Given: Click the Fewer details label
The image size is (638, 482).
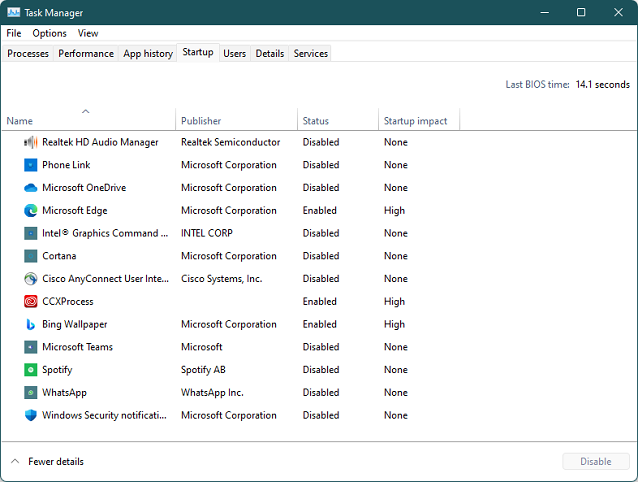Looking at the screenshot, I should click(x=56, y=462).
